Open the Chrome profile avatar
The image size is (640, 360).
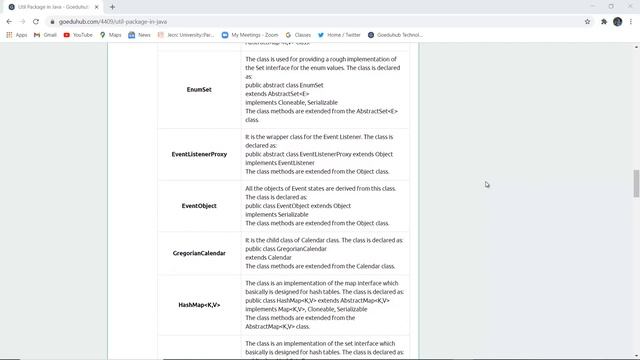pos(618,22)
